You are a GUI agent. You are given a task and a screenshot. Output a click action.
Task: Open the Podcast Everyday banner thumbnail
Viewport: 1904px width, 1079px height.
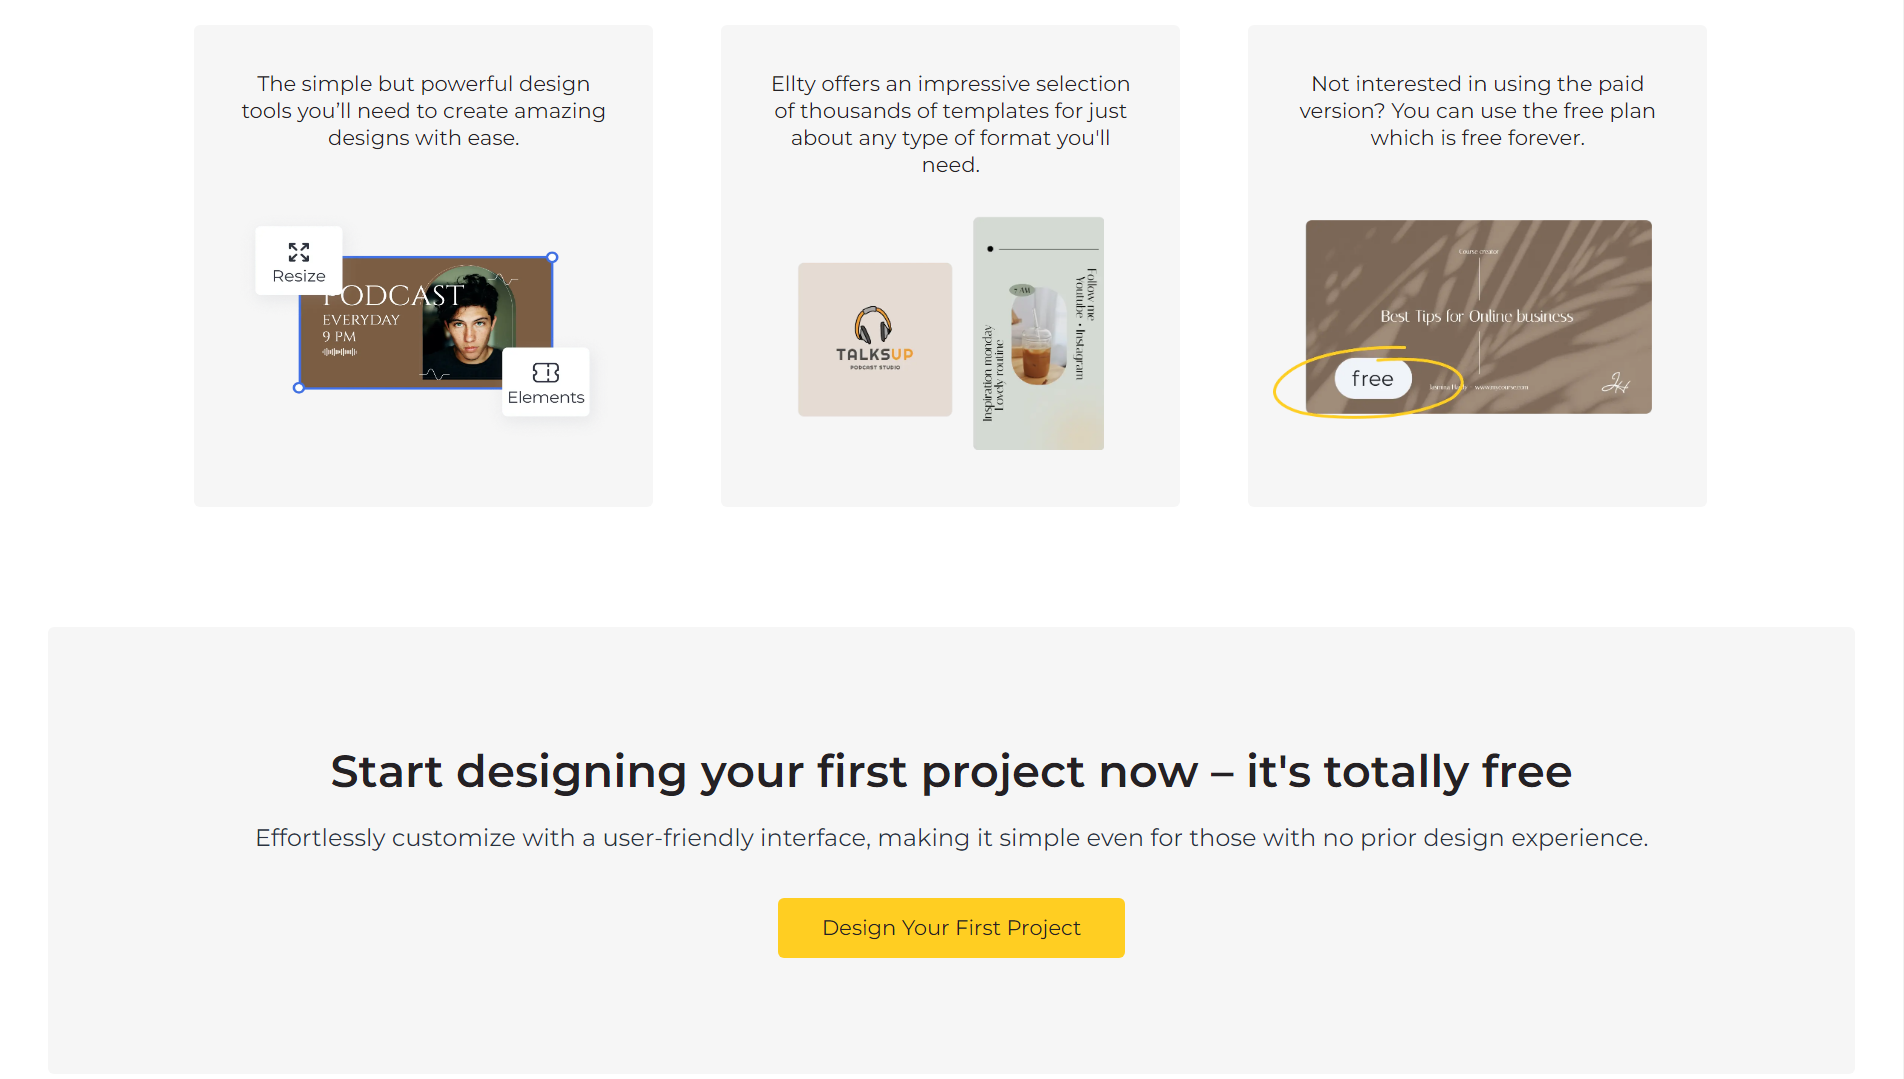tap(427, 322)
